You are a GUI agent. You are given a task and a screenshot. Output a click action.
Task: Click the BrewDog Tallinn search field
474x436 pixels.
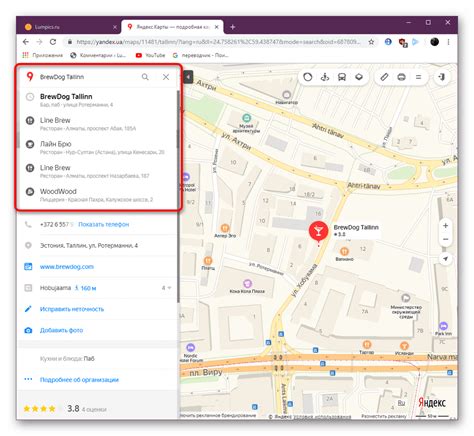(87, 77)
